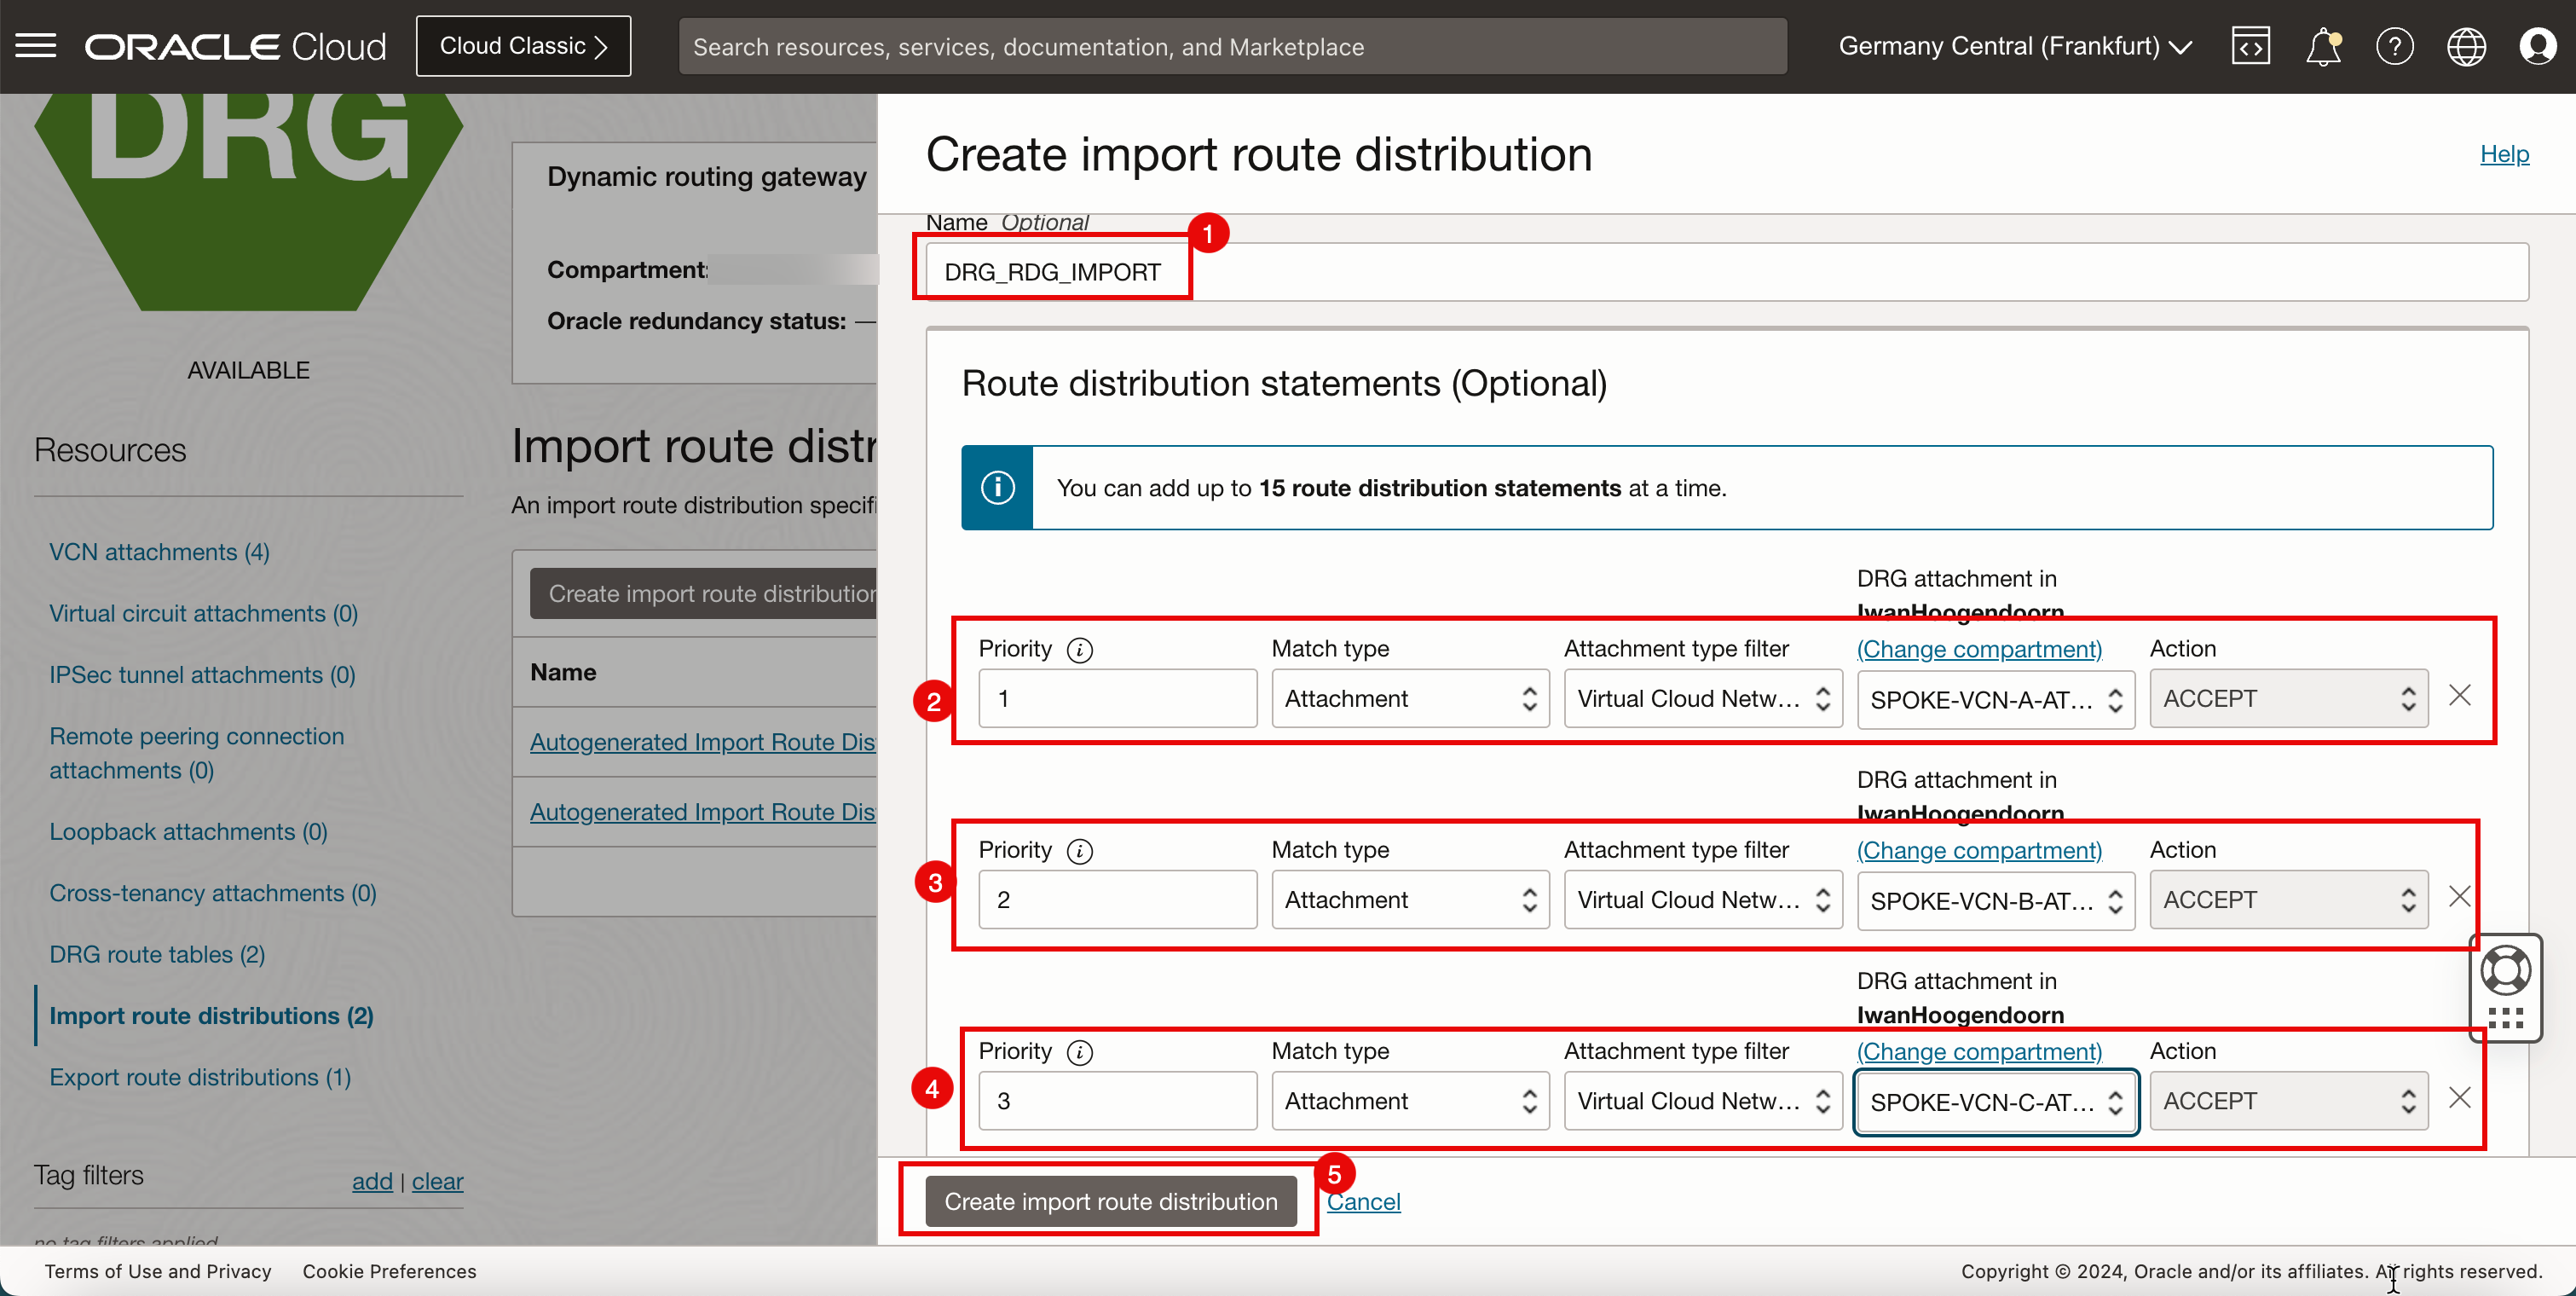Click the Help link top-right corner
This screenshot has width=2576, height=1296.
pyautogui.click(x=2505, y=153)
